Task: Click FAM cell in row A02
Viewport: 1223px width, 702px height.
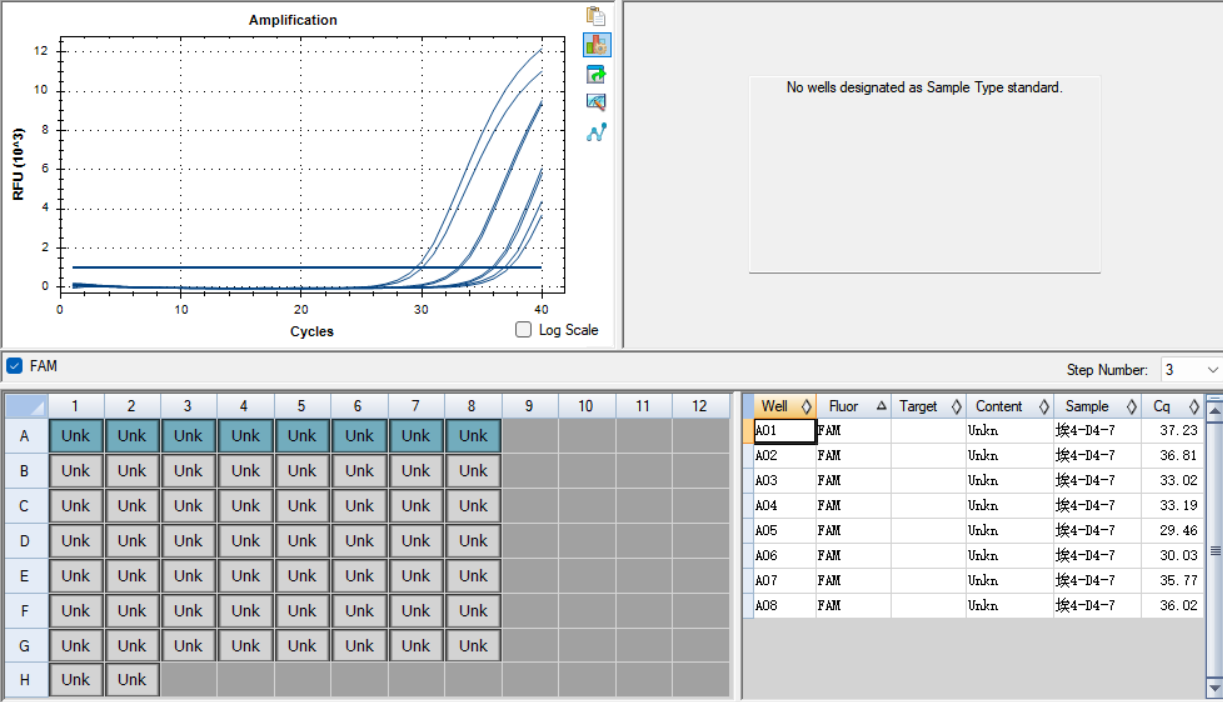Action: 853,456
